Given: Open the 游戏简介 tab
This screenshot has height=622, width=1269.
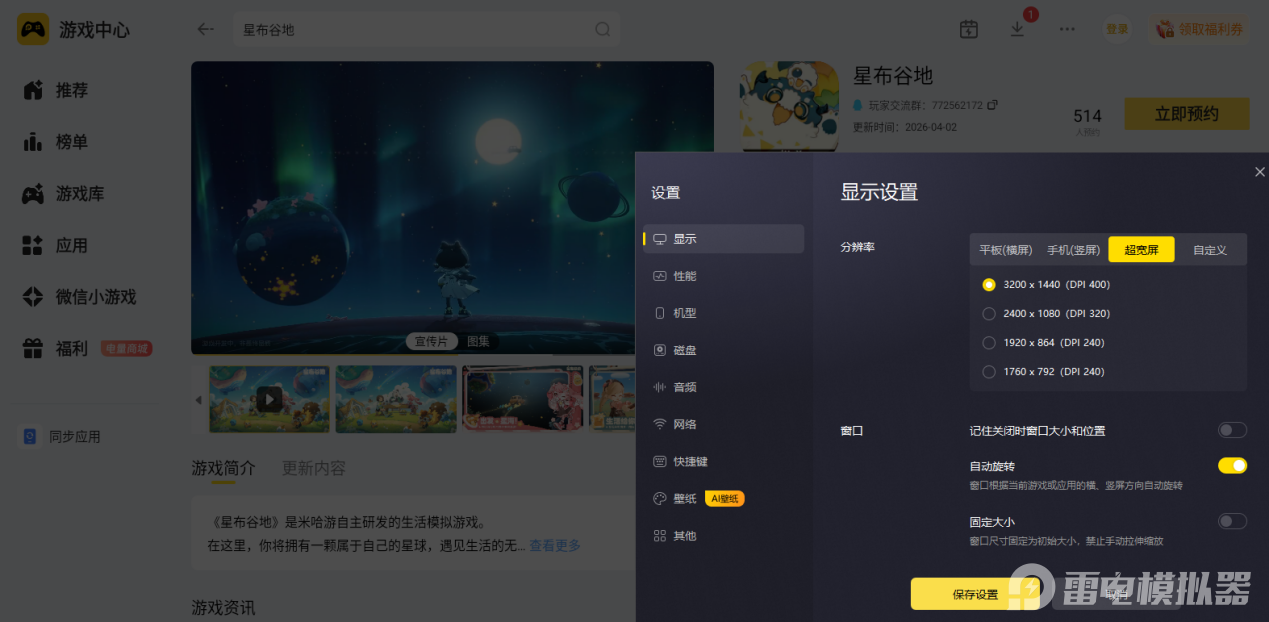Looking at the screenshot, I should point(223,468).
